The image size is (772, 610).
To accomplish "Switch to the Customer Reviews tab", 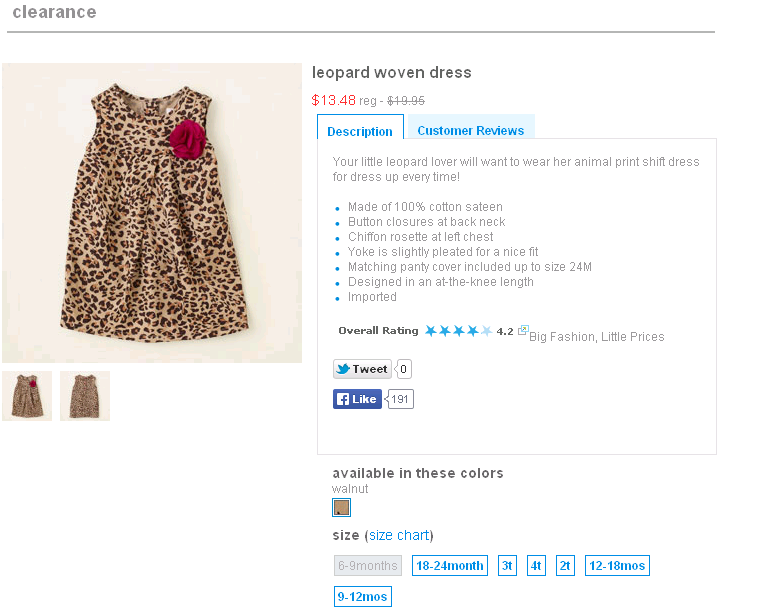I will click(x=470, y=130).
